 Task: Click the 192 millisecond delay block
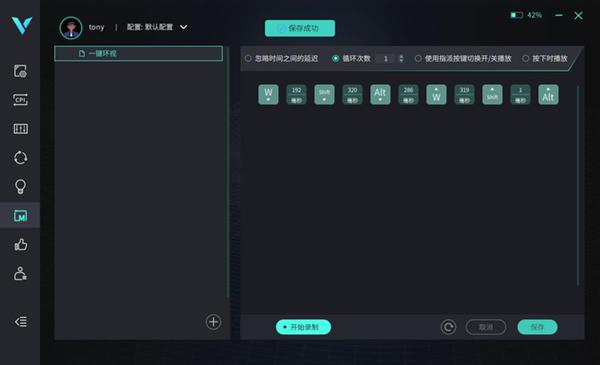(x=297, y=95)
